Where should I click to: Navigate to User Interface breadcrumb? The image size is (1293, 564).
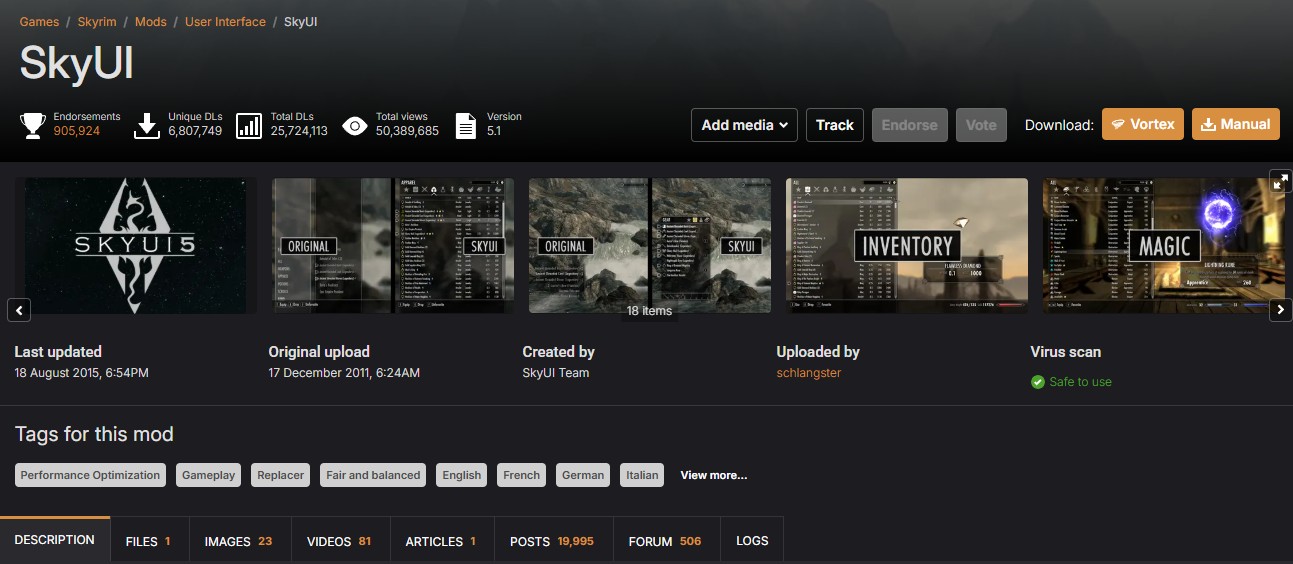pyautogui.click(x=225, y=21)
